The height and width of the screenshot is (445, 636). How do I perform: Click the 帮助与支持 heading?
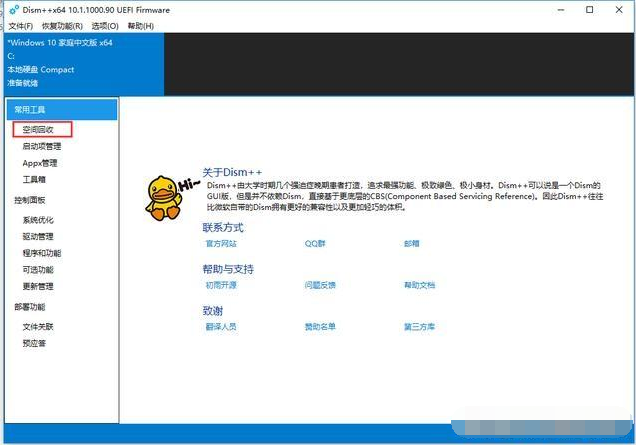click(x=228, y=269)
